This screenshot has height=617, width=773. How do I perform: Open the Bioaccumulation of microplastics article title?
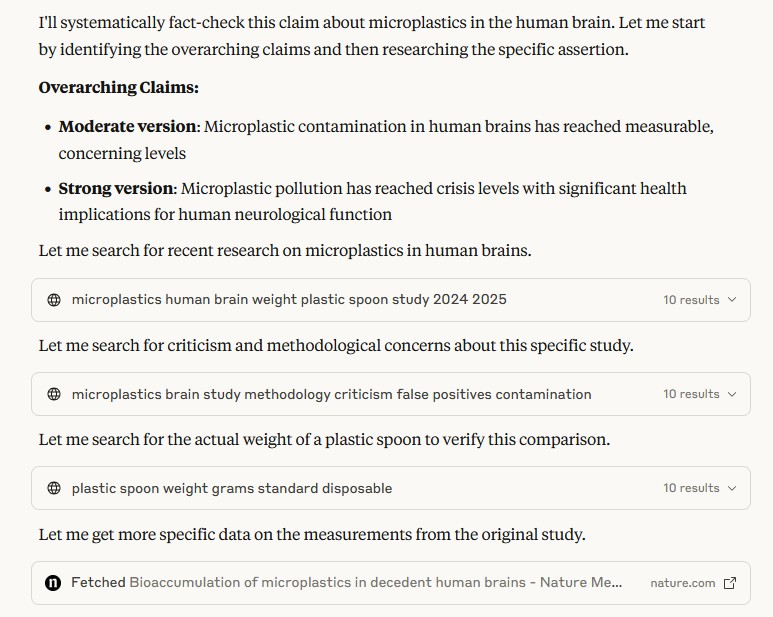click(x=376, y=583)
